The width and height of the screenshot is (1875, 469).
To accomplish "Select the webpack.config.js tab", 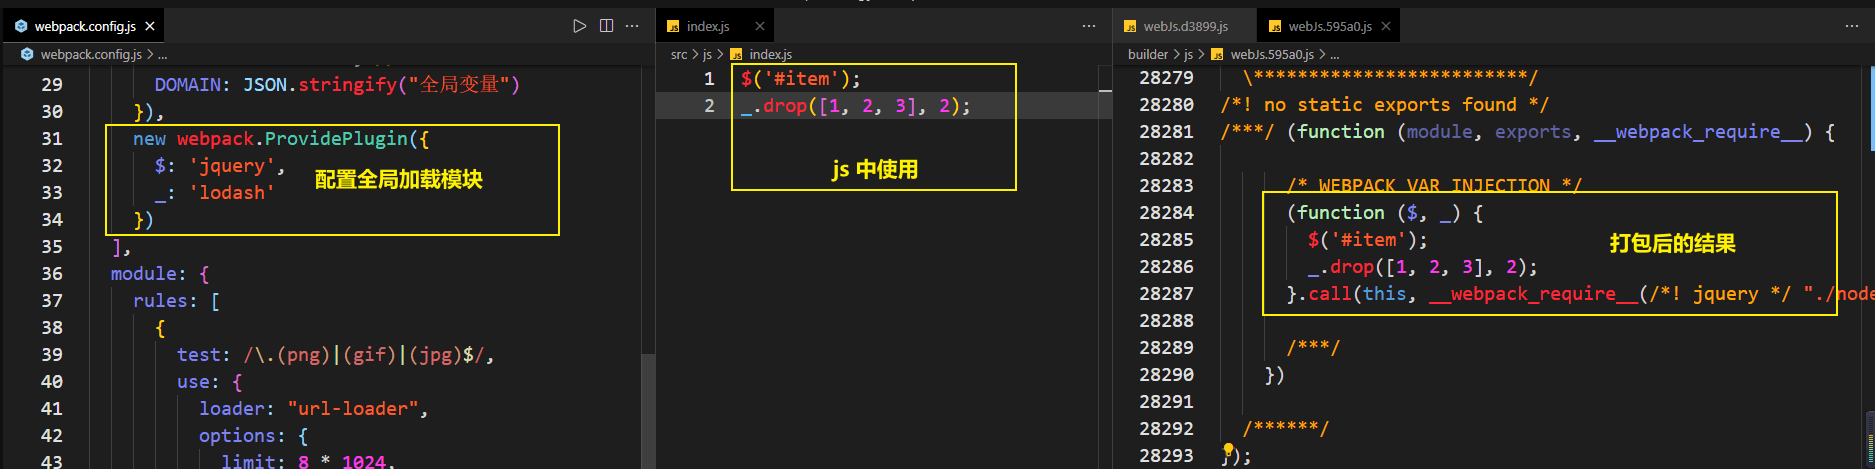I will point(85,26).
